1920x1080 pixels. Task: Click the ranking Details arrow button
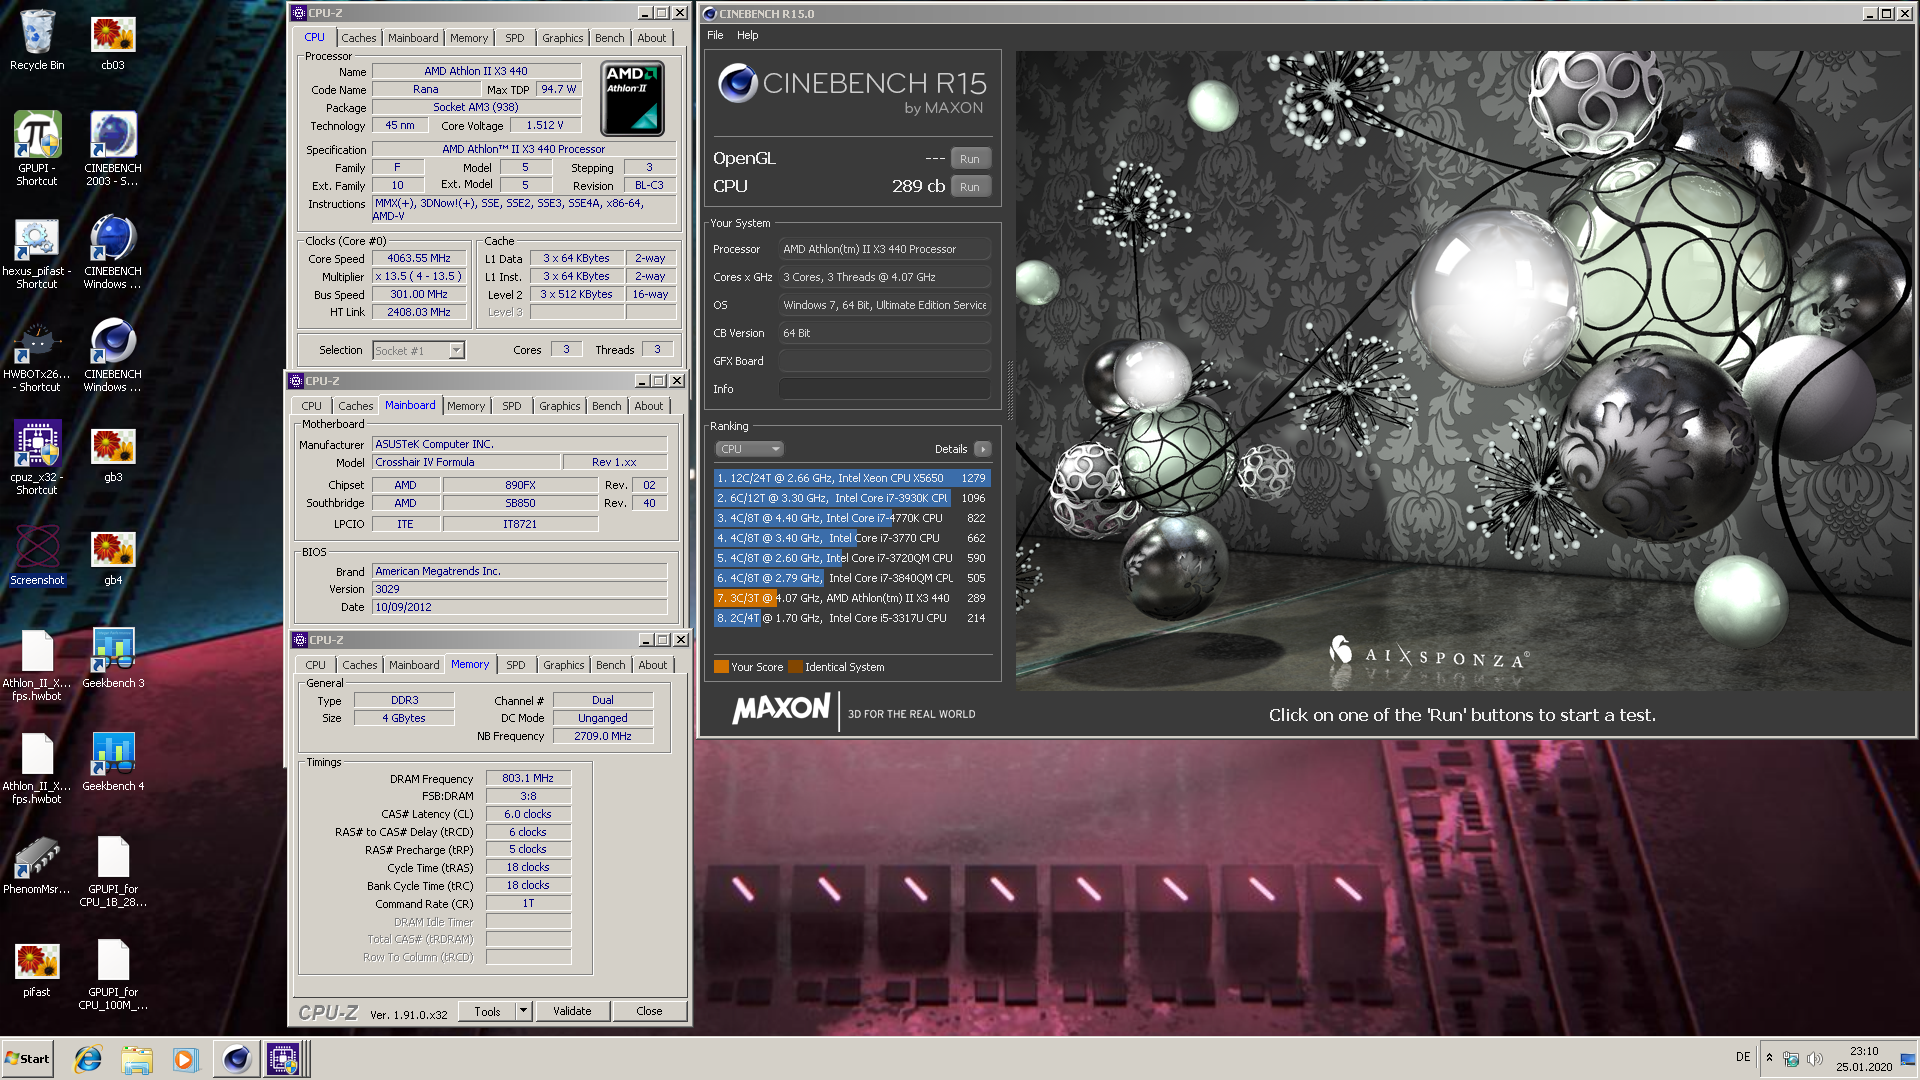[983, 449]
